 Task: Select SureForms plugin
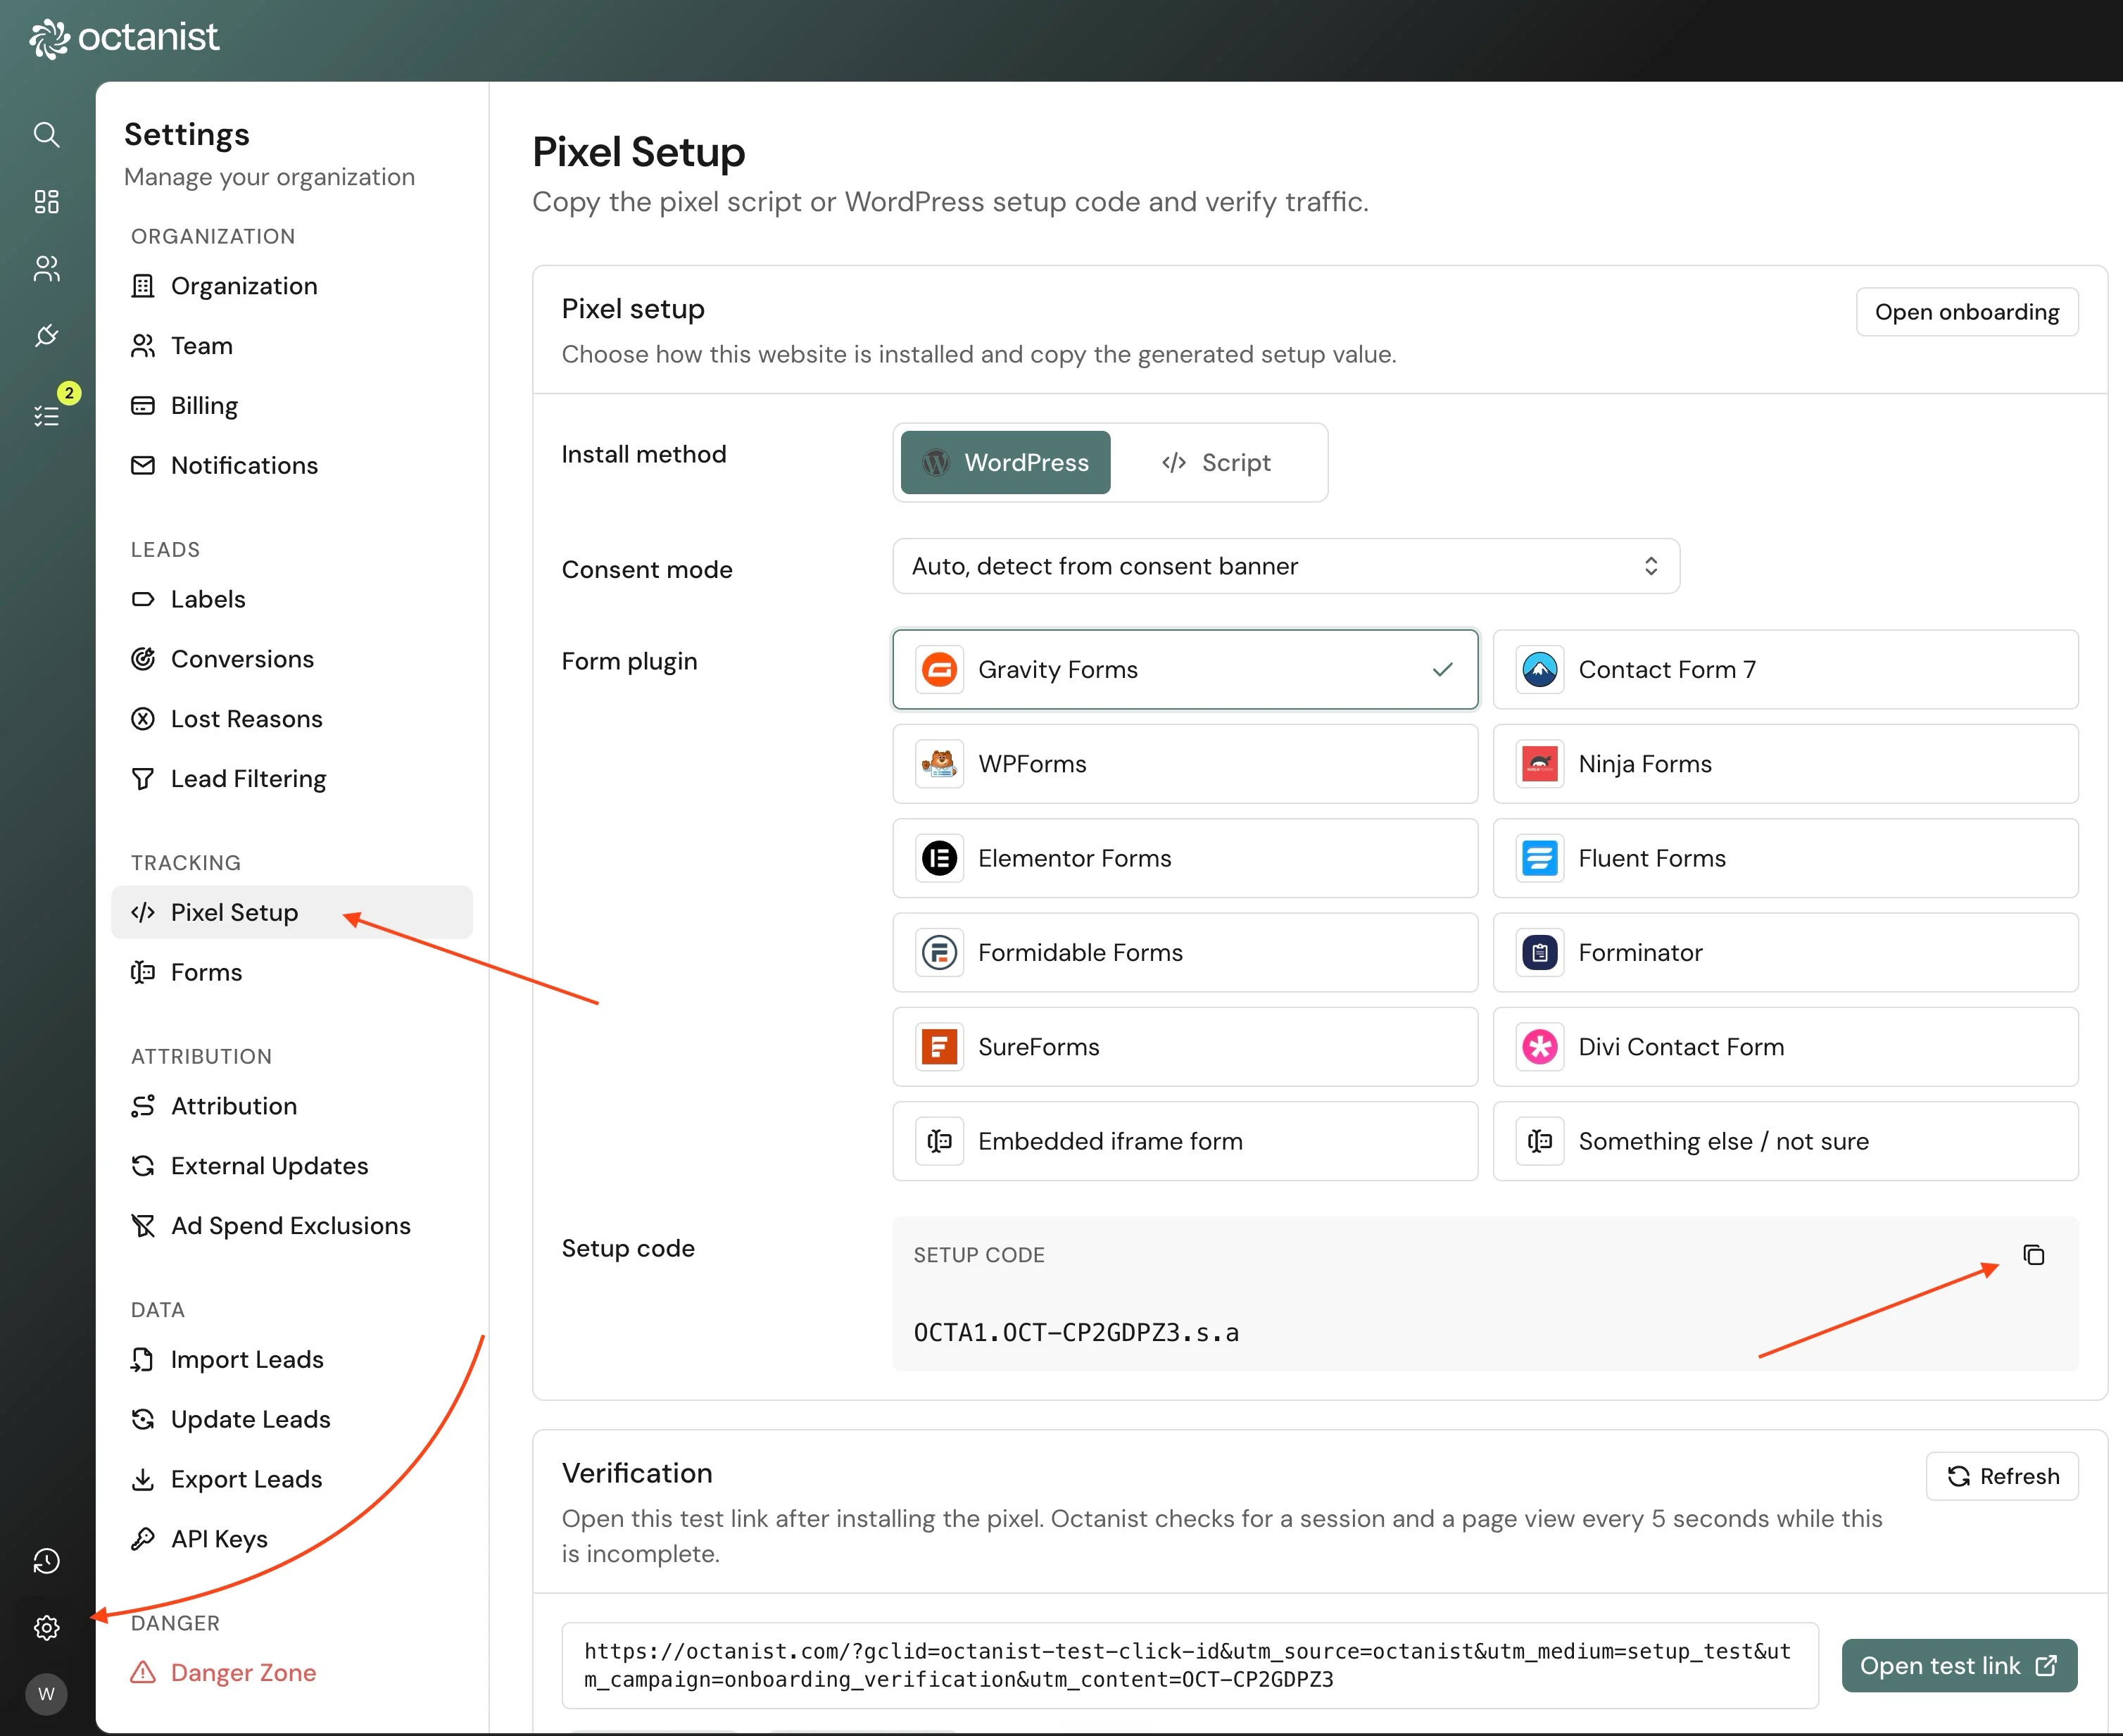(x=1185, y=1047)
